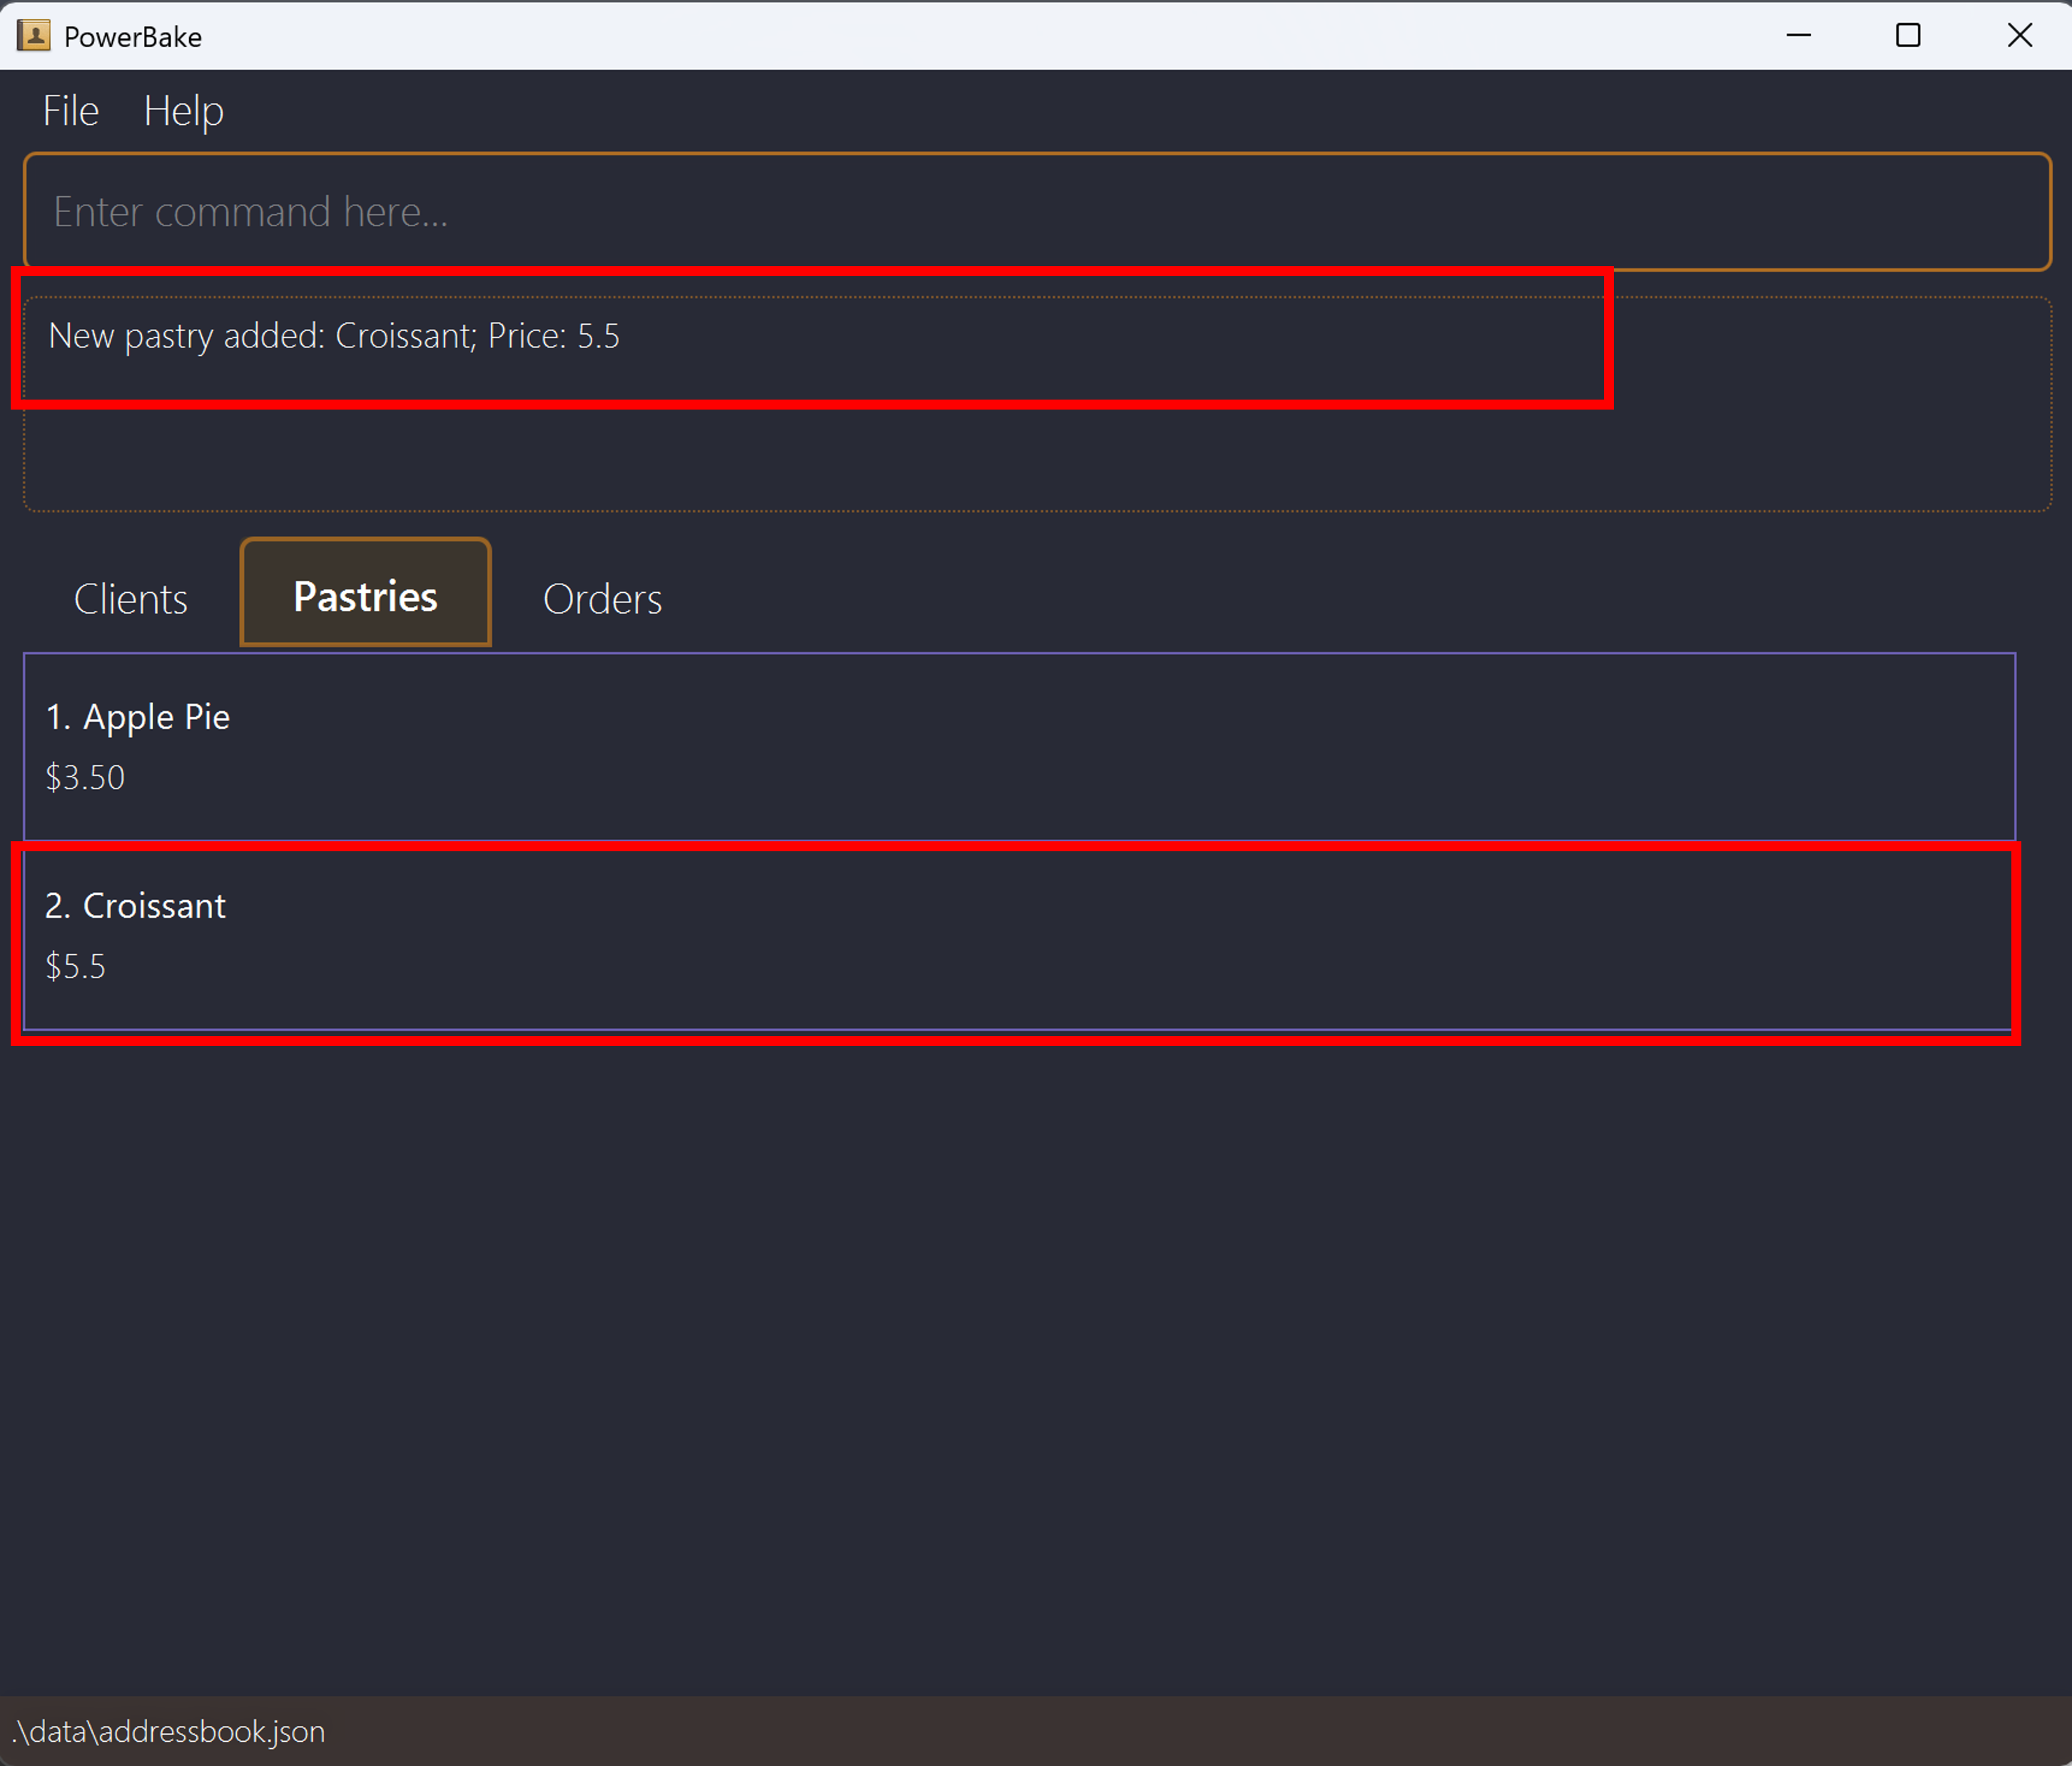
Task: Open the Help menu
Action: pos(183,111)
